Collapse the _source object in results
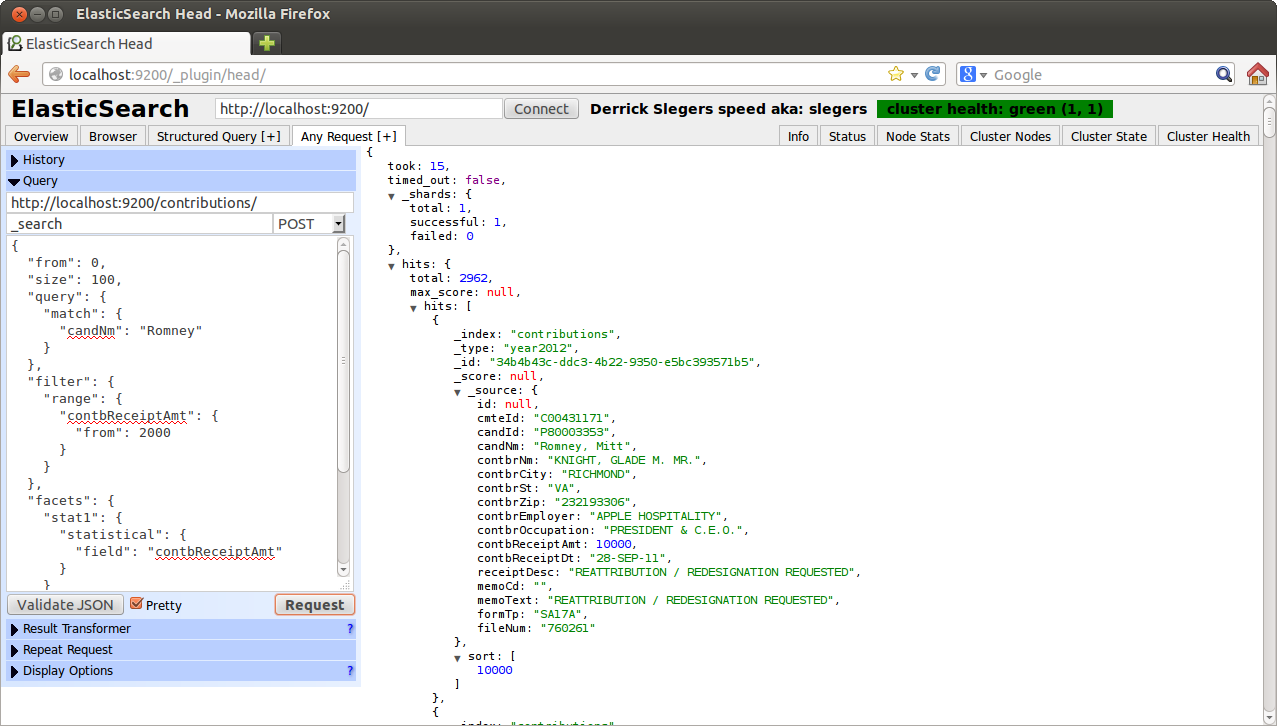Image resolution: width=1277 pixels, height=726 pixels. click(457, 390)
